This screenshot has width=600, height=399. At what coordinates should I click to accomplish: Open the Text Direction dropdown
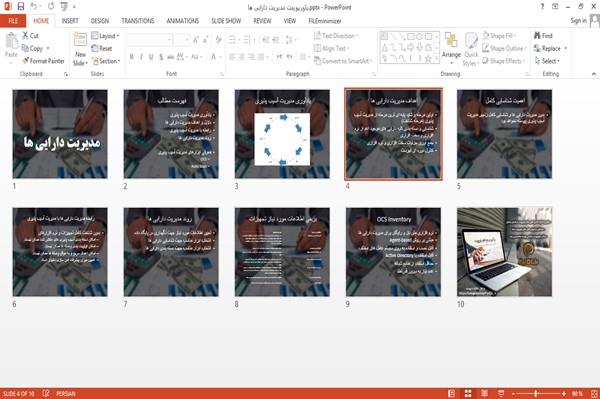(336, 36)
